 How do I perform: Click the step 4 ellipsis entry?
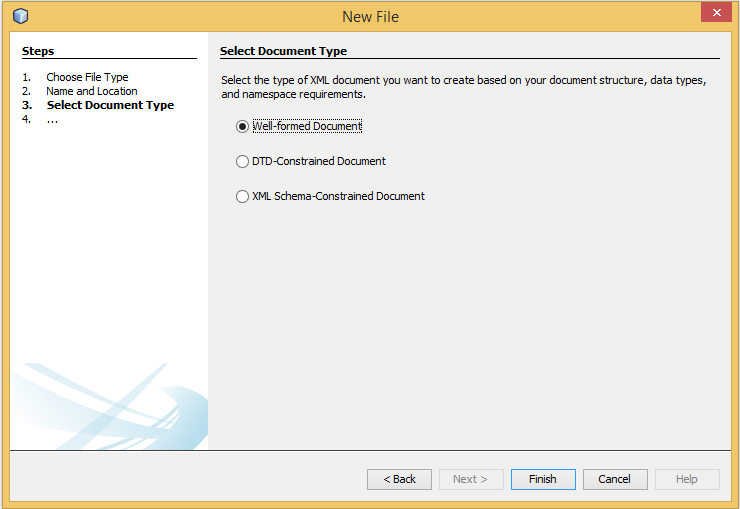(x=52, y=119)
